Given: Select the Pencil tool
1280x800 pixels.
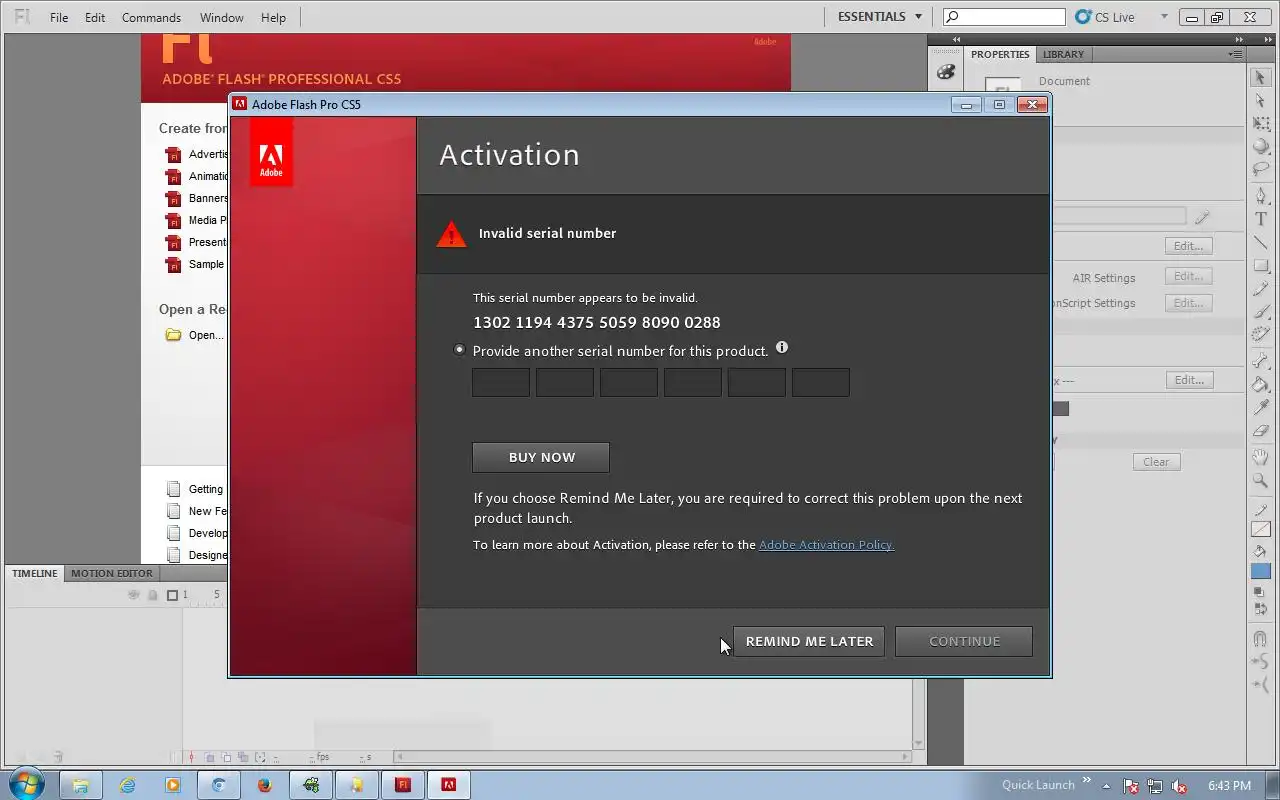Looking at the screenshot, I should (1260, 289).
